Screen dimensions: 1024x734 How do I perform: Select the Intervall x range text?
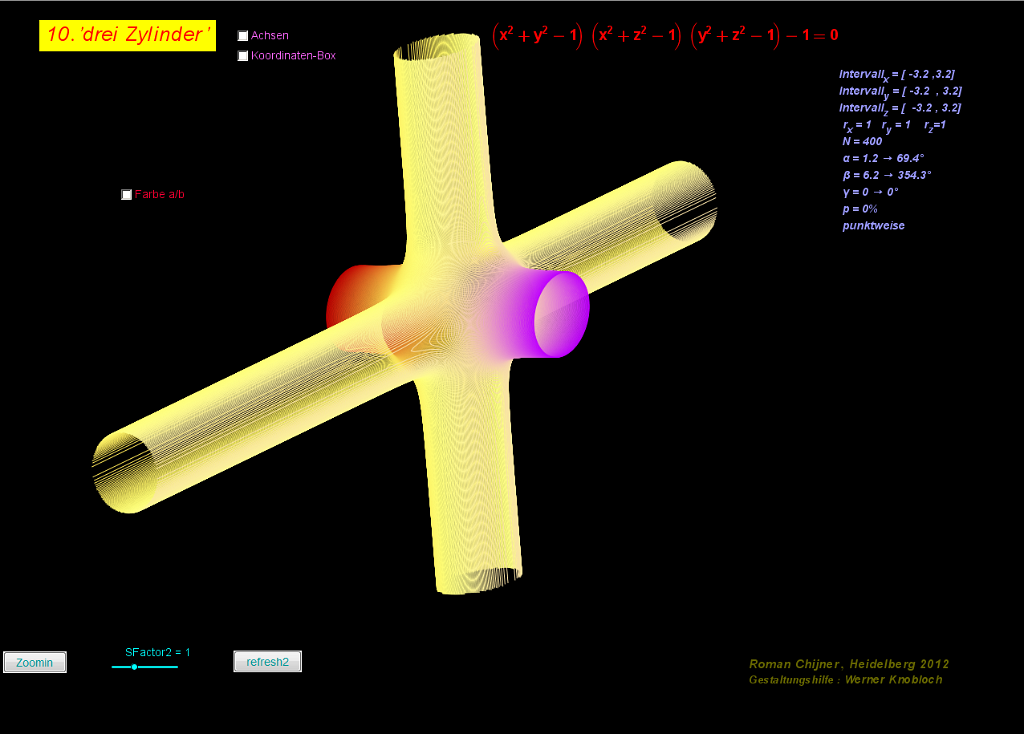click(x=900, y=75)
